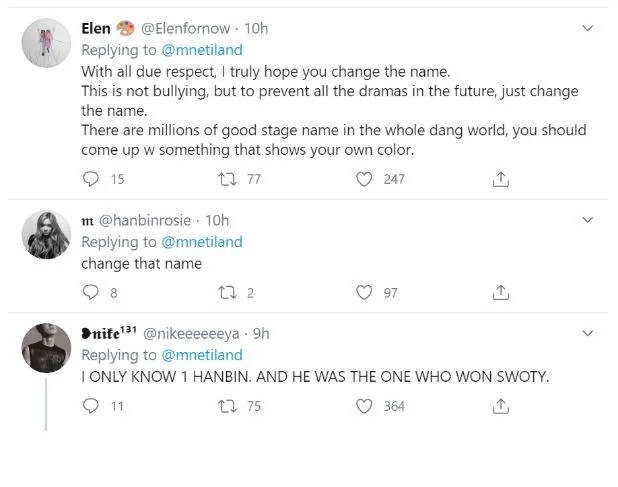The height and width of the screenshot is (487, 618).
Task: Share Elen's tweet using share icon
Action: coord(502,179)
